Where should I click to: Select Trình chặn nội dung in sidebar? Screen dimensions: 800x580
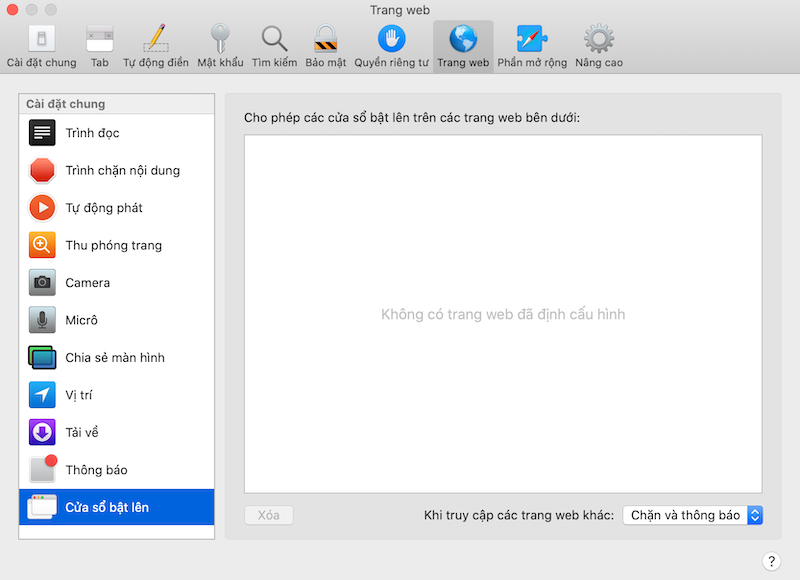[x=117, y=170]
